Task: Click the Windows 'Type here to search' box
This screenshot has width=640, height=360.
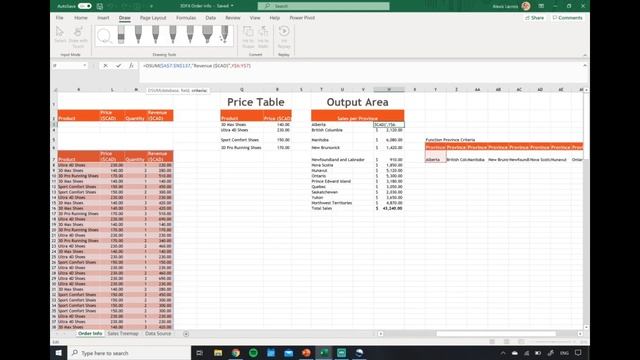Action: pos(129,353)
